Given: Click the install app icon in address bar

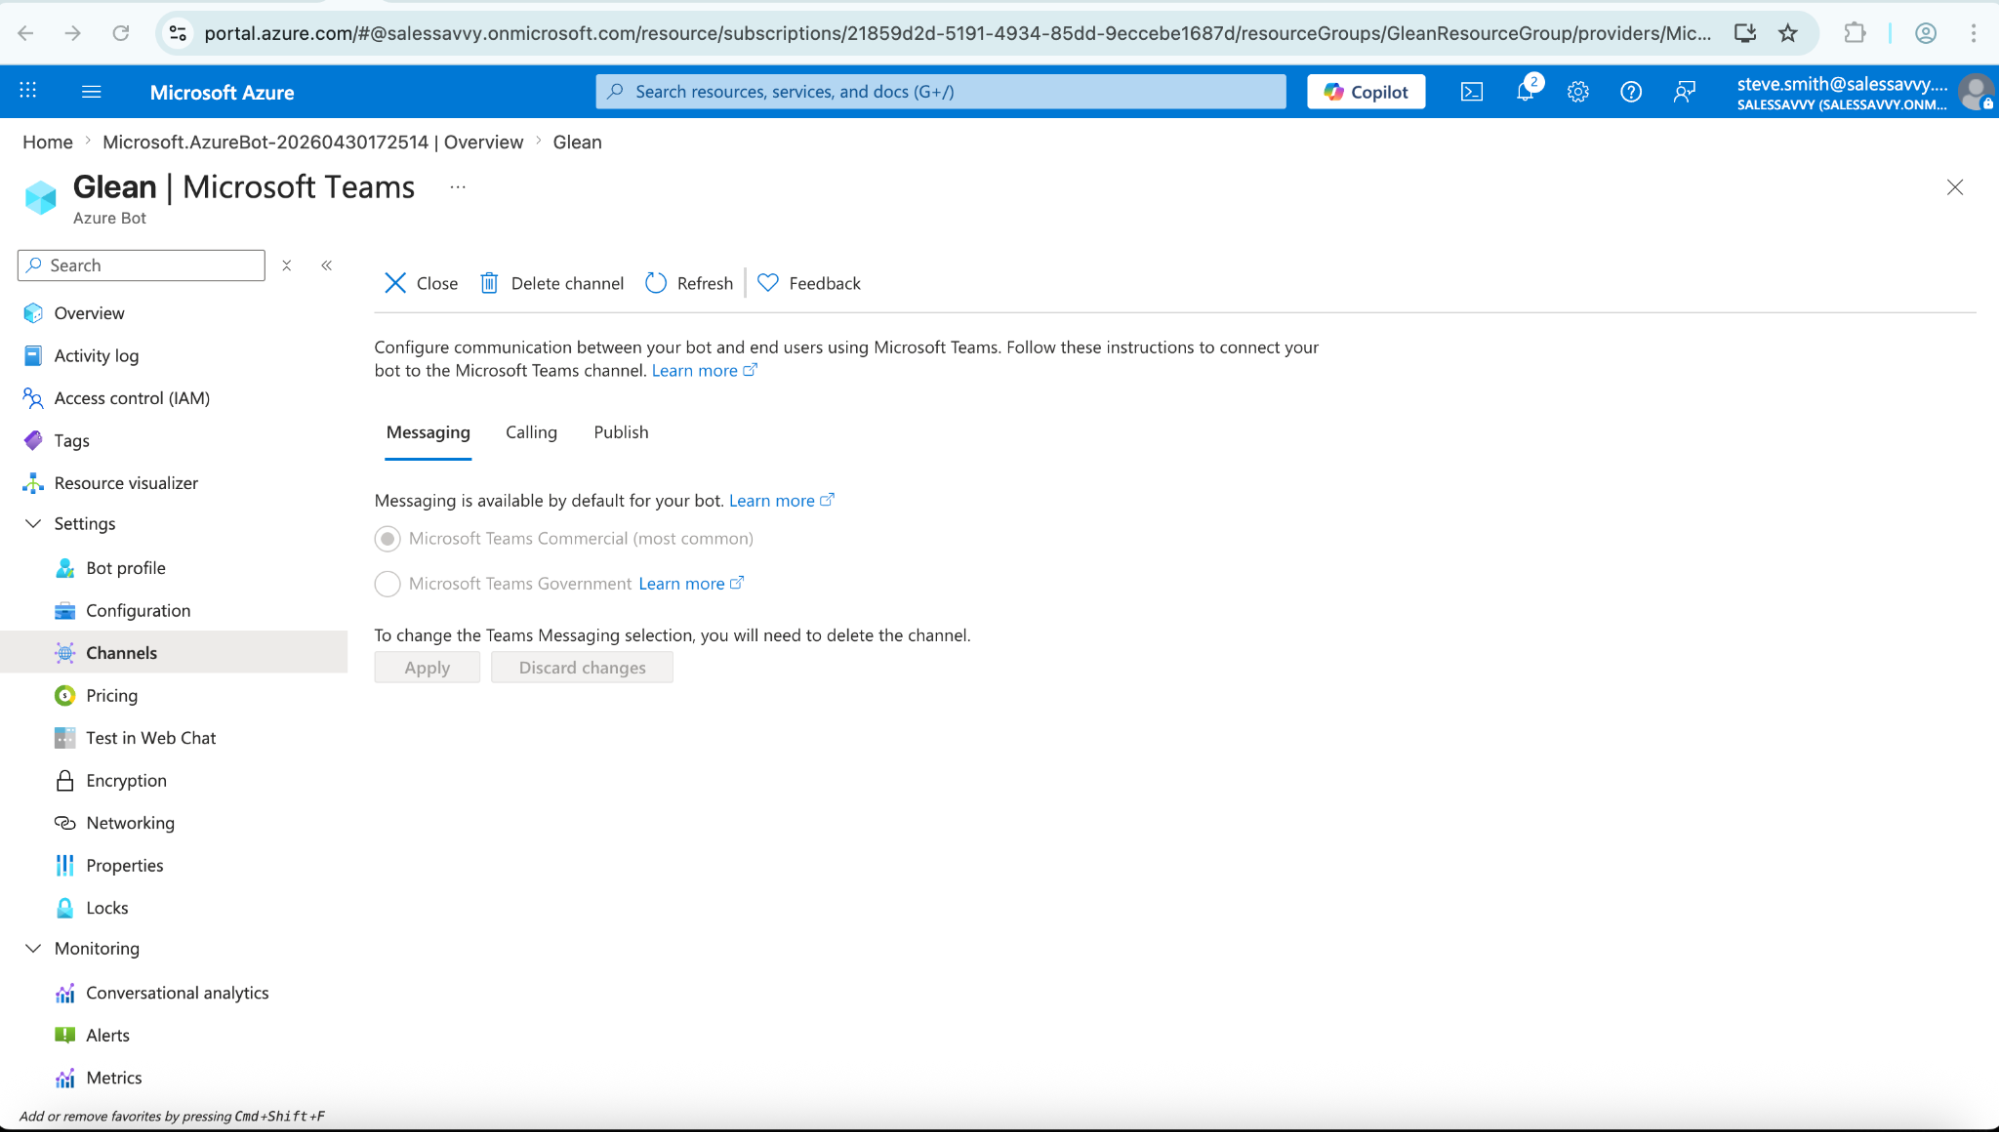Looking at the screenshot, I should click(x=1745, y=33).
